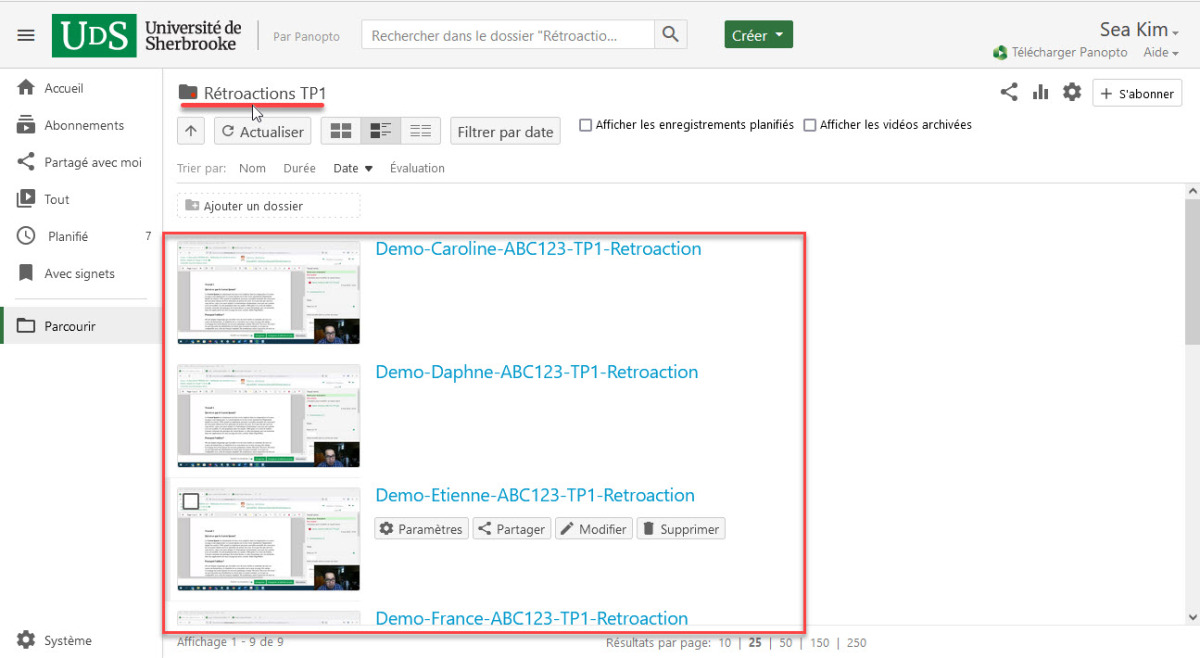Share the Rétroactions TP1 folder
Viewport: 1200px width, 658px height.
pos(1009,93)
